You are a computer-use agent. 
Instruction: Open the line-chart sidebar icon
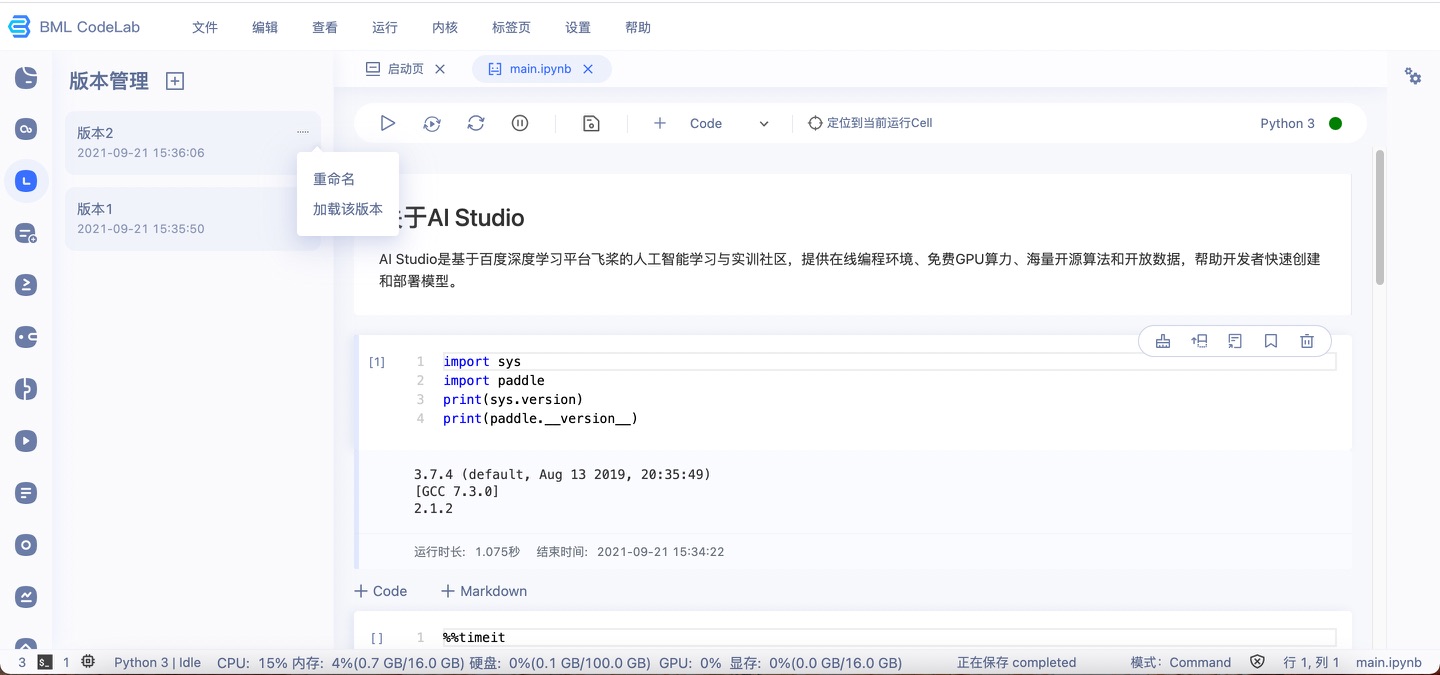[x=26, y=597]
